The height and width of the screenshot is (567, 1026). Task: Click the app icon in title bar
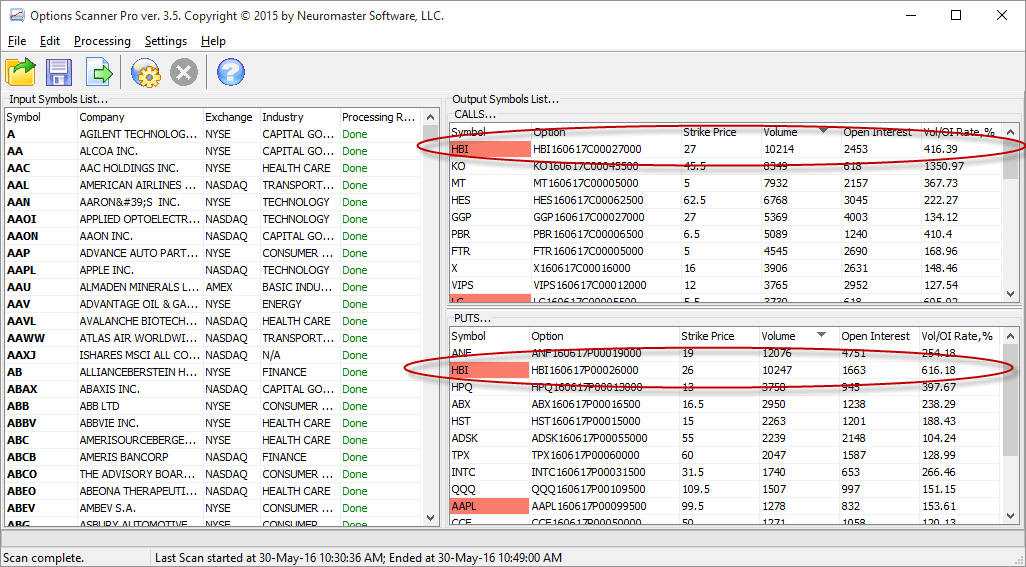tap(16, 15)
